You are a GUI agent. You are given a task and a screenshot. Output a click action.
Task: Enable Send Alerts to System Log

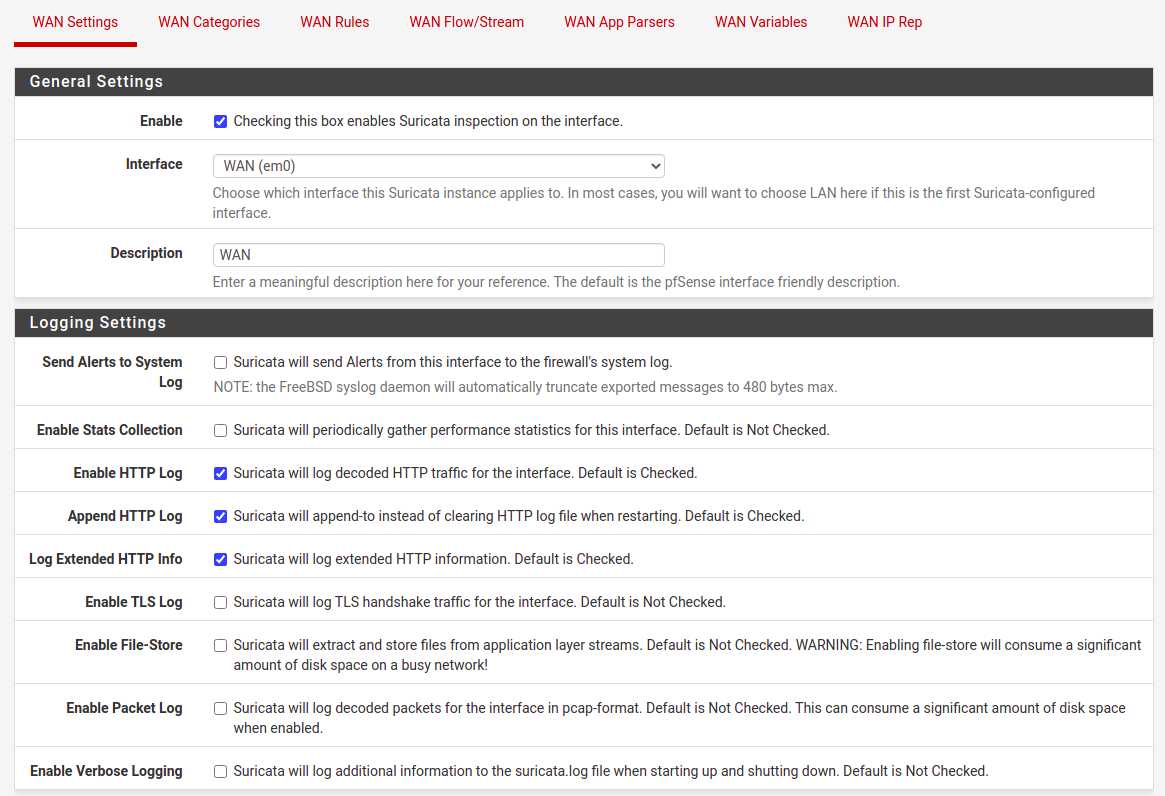(221, 363)
